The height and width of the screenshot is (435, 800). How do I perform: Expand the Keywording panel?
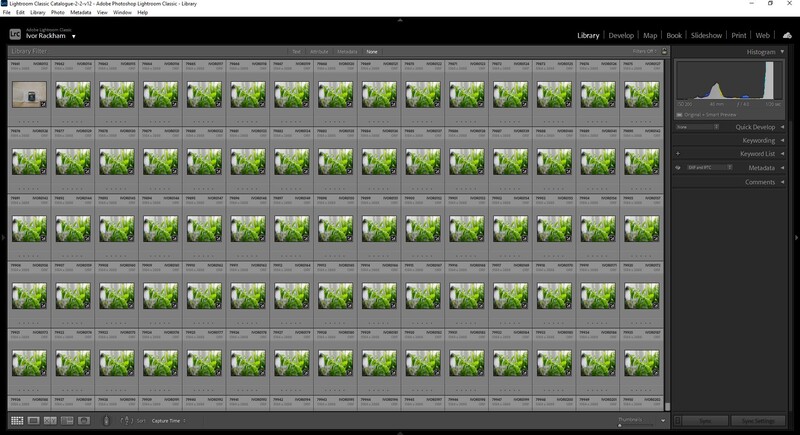pyautogui.click(x=782, y=140)
